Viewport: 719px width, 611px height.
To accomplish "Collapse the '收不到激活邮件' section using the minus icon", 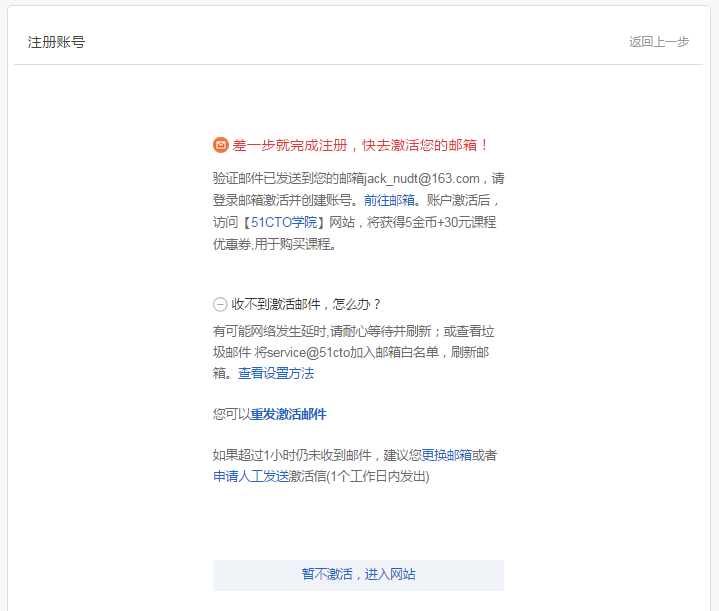I will pos(220,304).
